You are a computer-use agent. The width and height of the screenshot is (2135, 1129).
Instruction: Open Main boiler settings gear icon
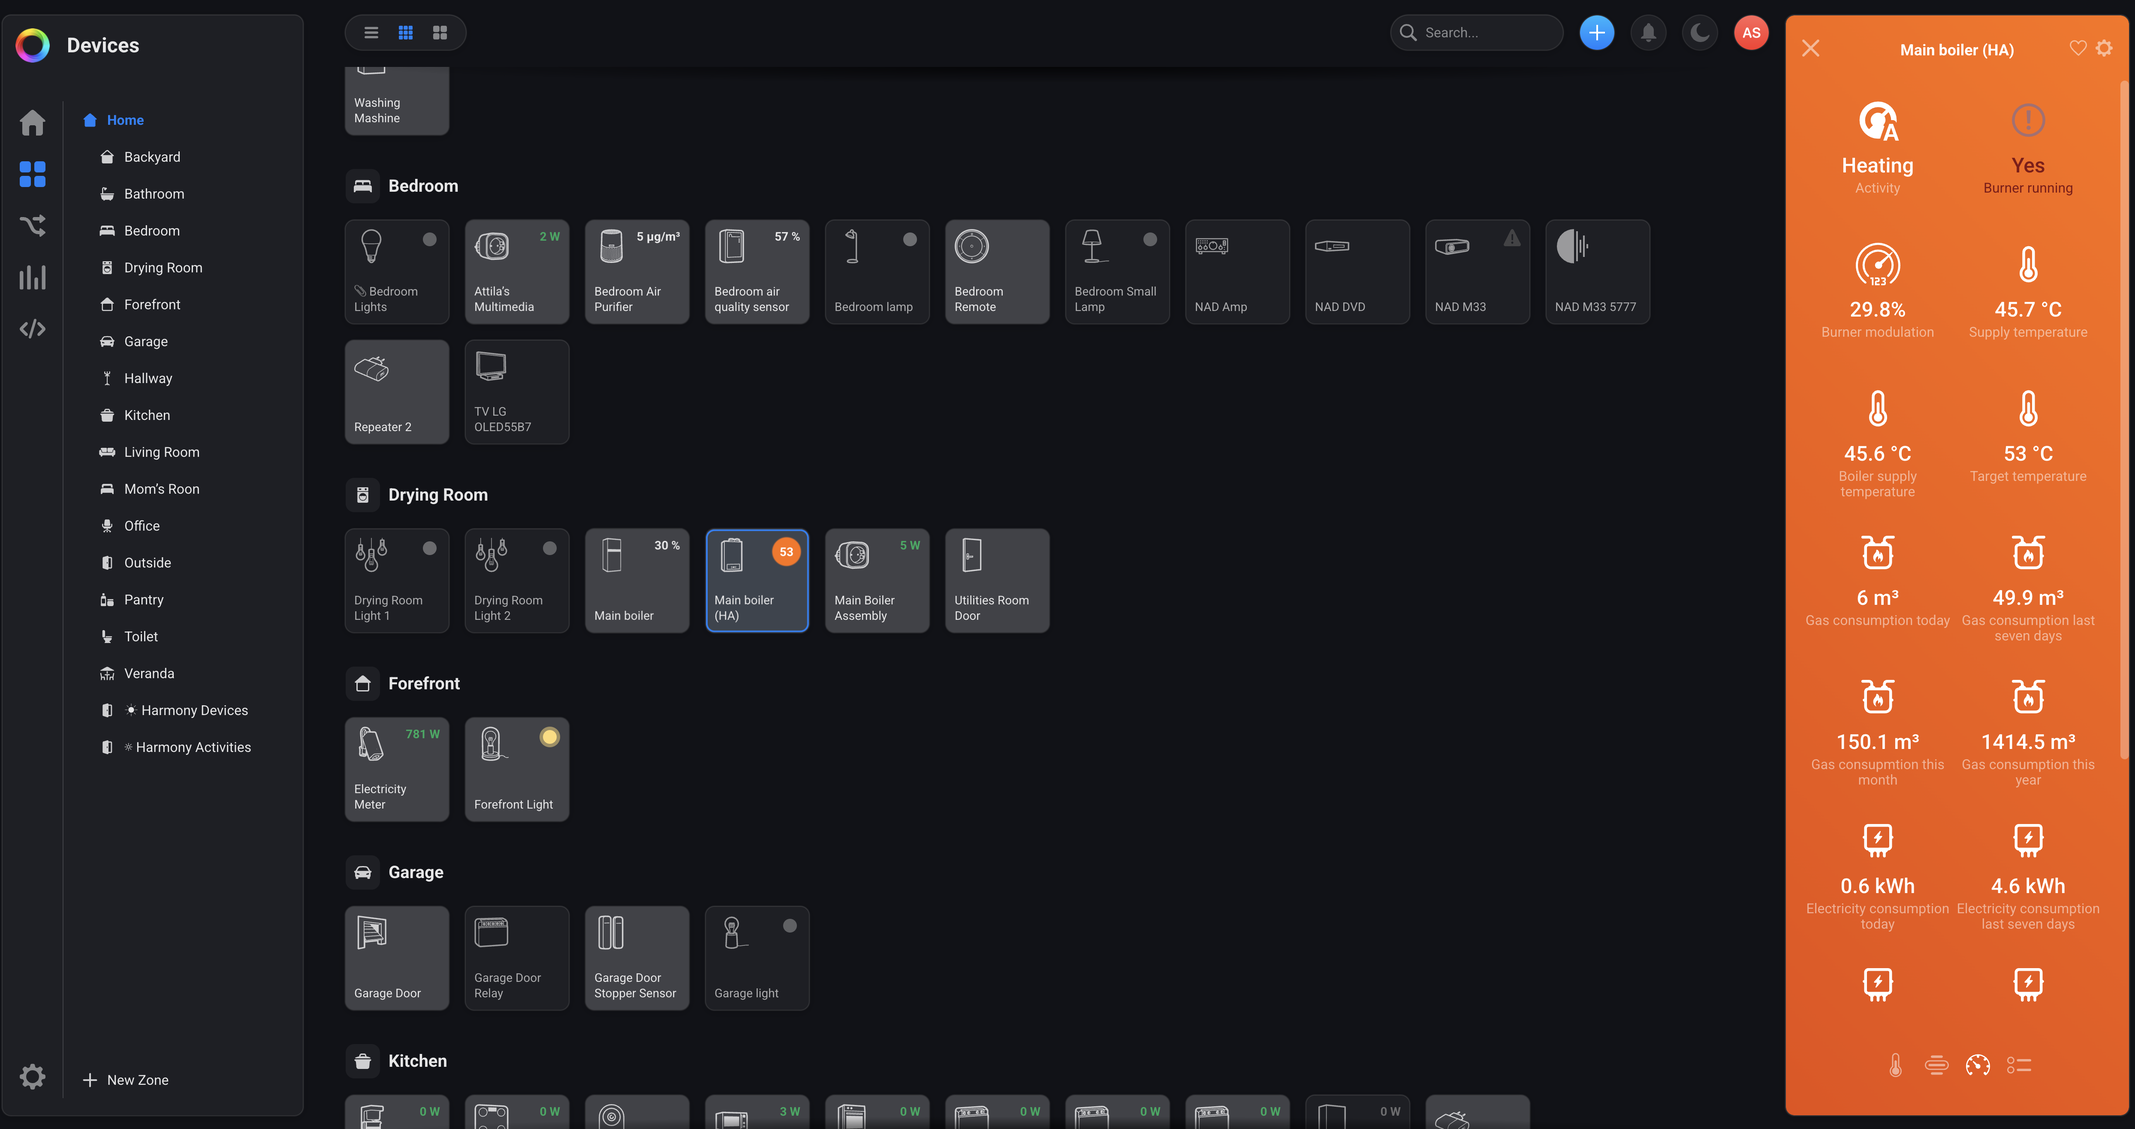tap(2104, 48)
